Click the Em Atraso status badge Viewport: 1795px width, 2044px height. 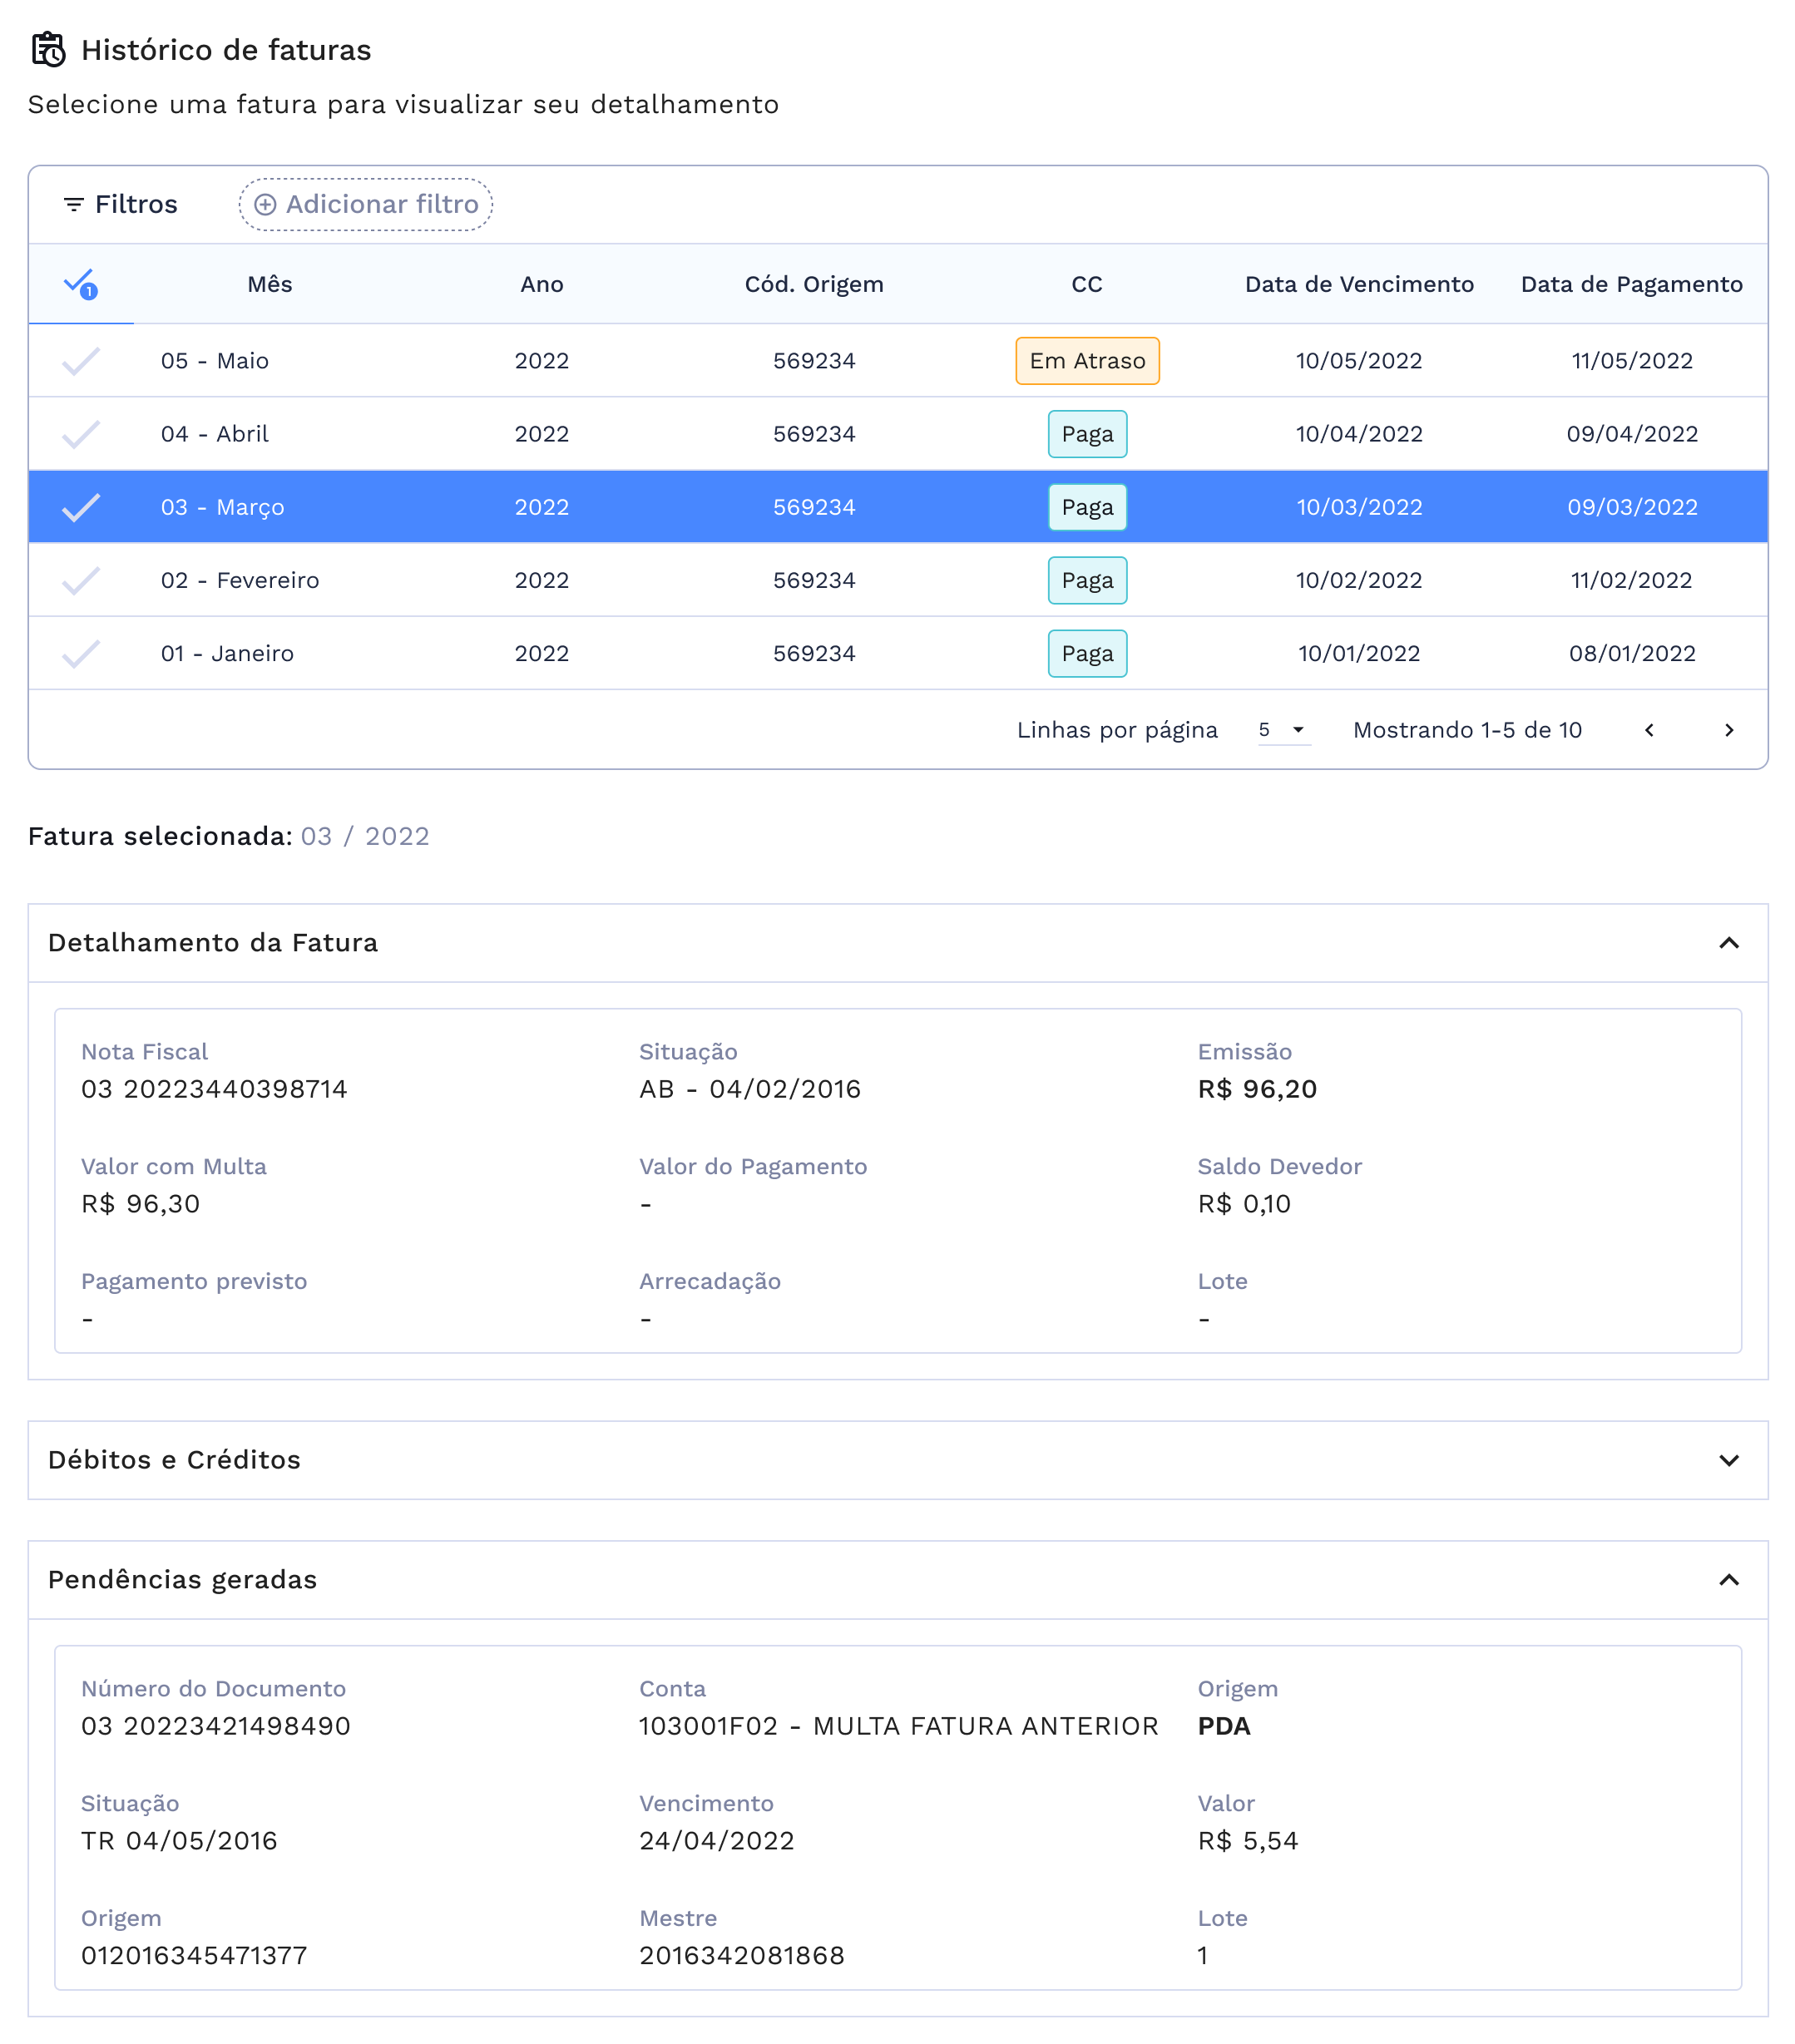tap(1087, 361)
